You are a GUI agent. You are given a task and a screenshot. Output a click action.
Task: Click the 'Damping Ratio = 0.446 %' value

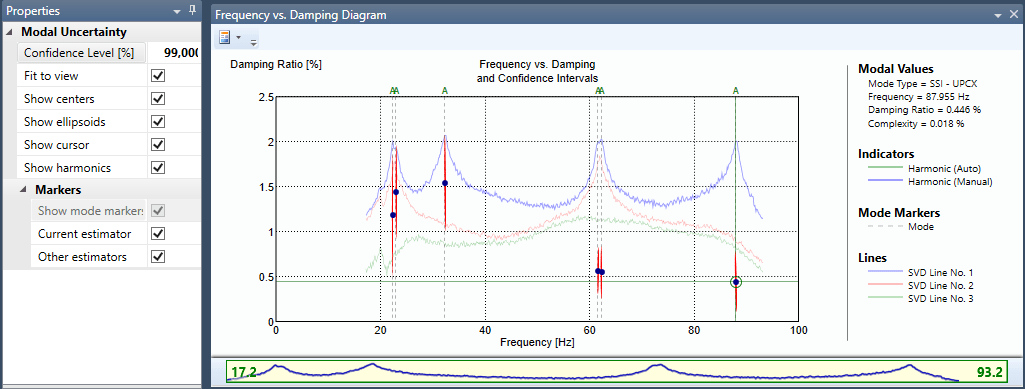pyautogui.click(x=924, y=110)
